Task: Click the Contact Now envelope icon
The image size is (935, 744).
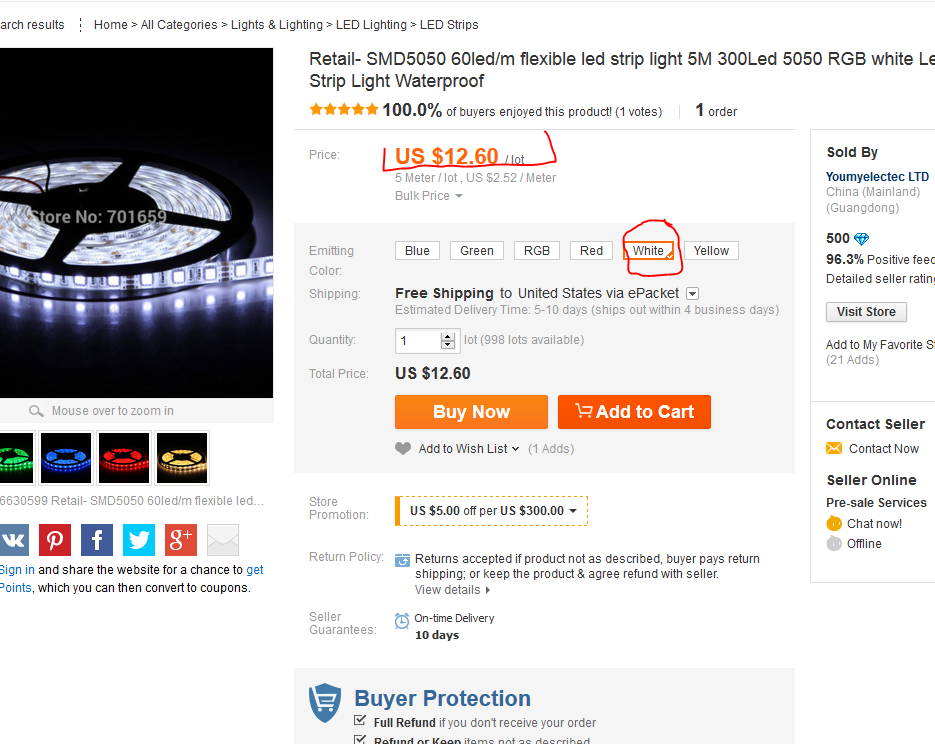Action: pyautogui.click(x=834, y=448)
